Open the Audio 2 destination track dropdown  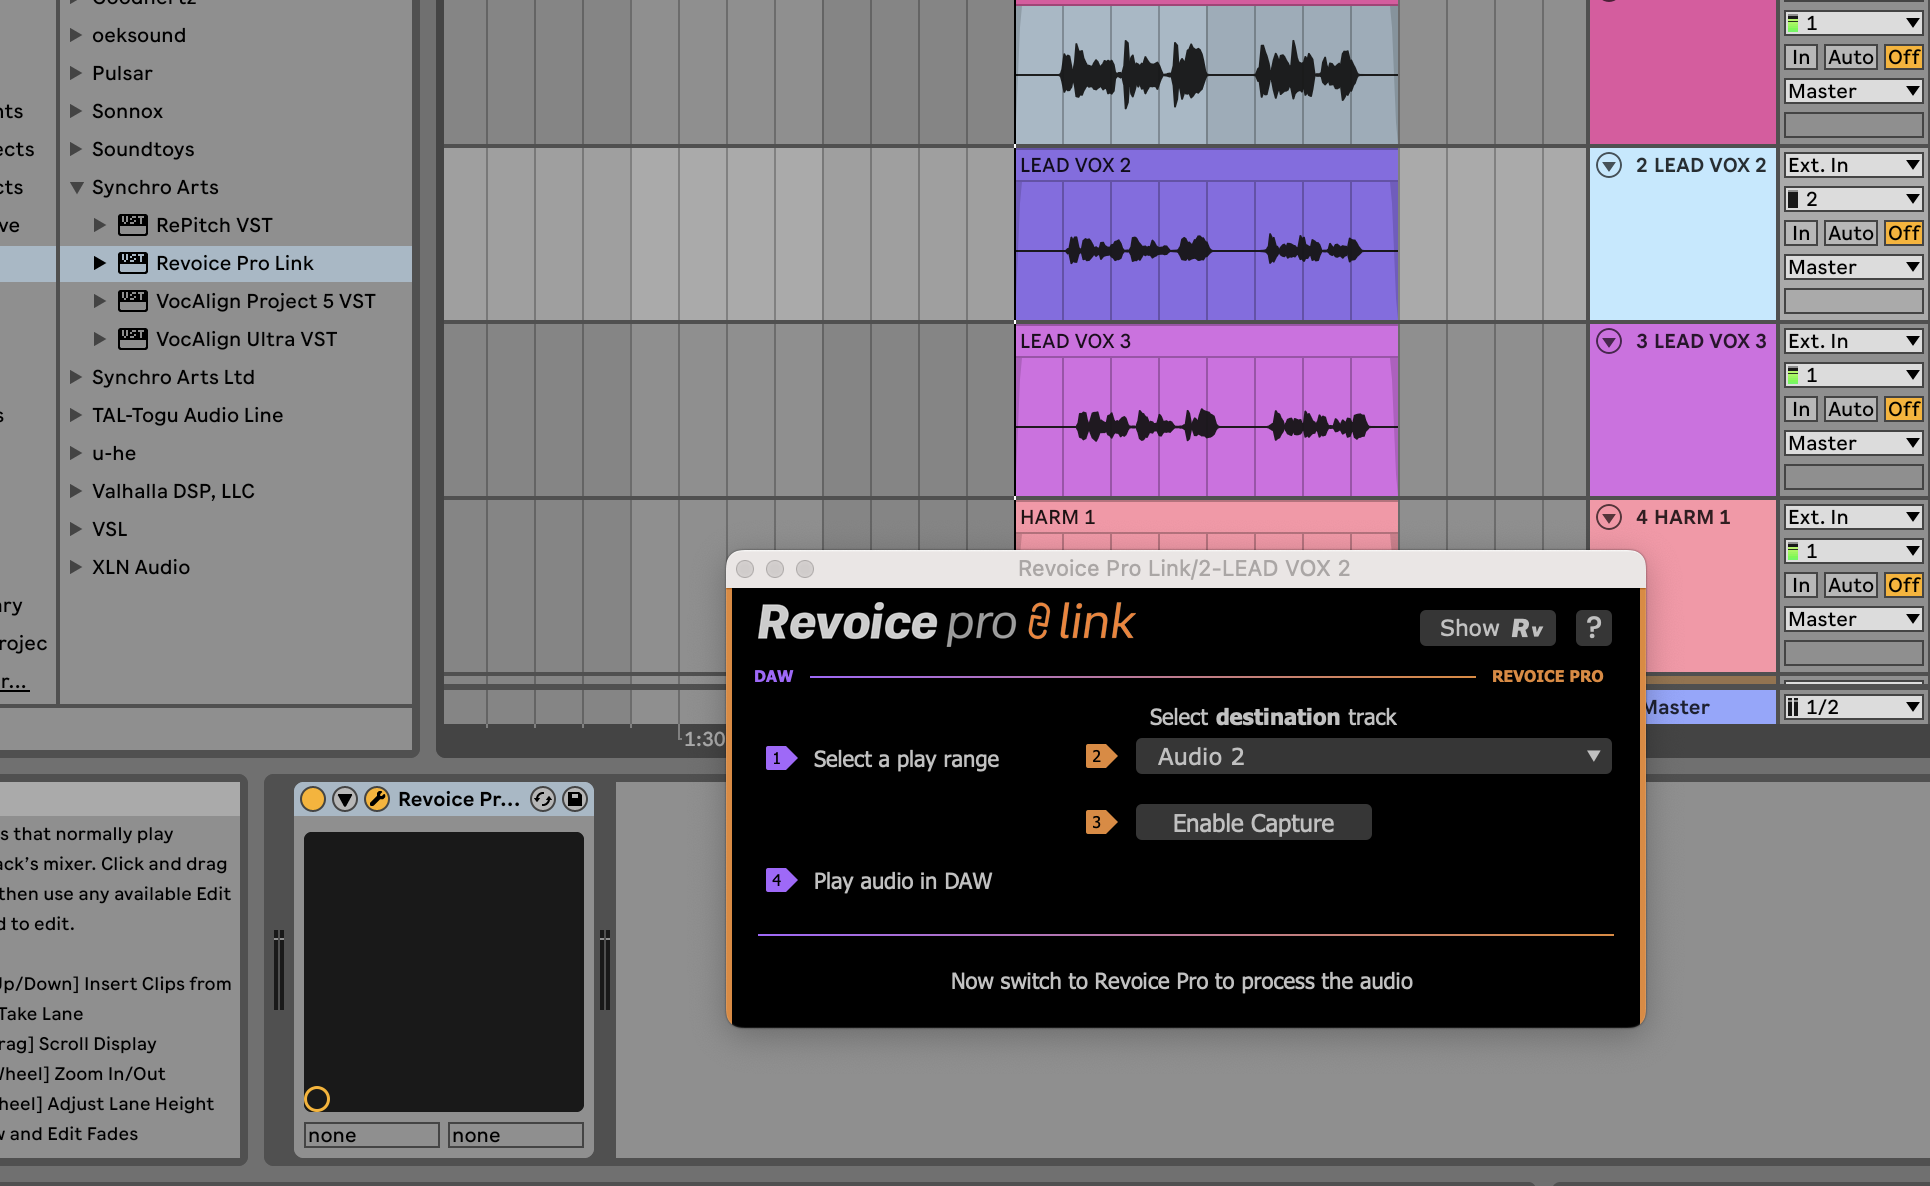[x=1373, y=757]
